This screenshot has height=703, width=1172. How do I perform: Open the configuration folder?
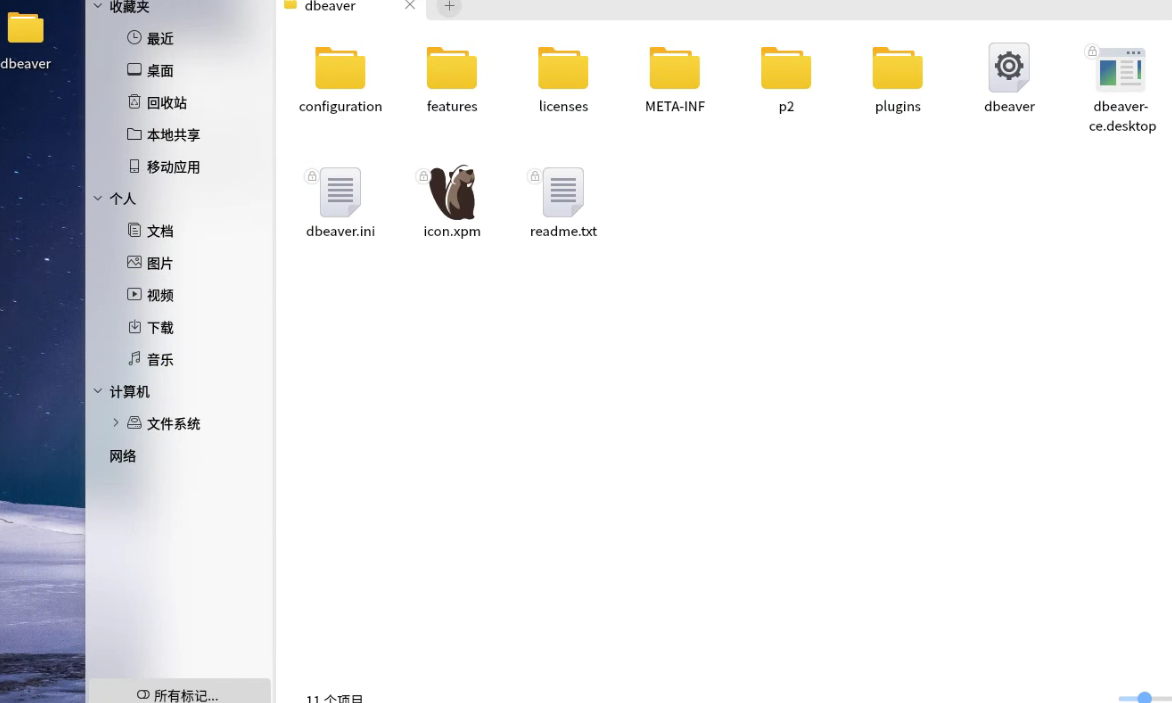click(x=340, y=68)
